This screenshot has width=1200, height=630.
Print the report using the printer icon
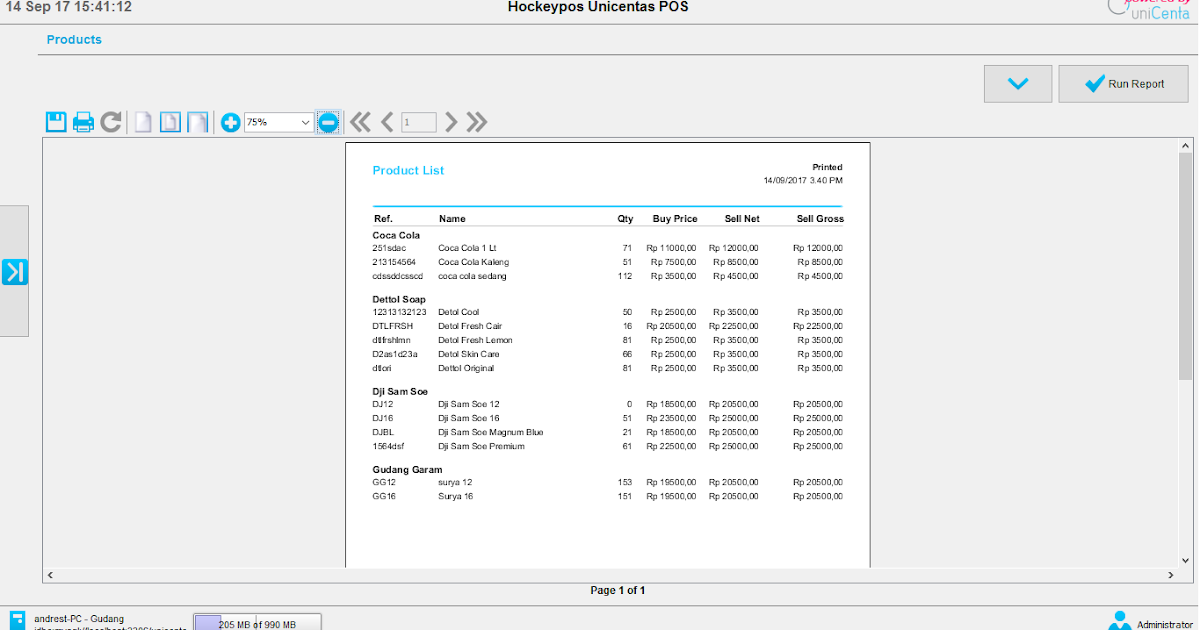pos(83,122)
